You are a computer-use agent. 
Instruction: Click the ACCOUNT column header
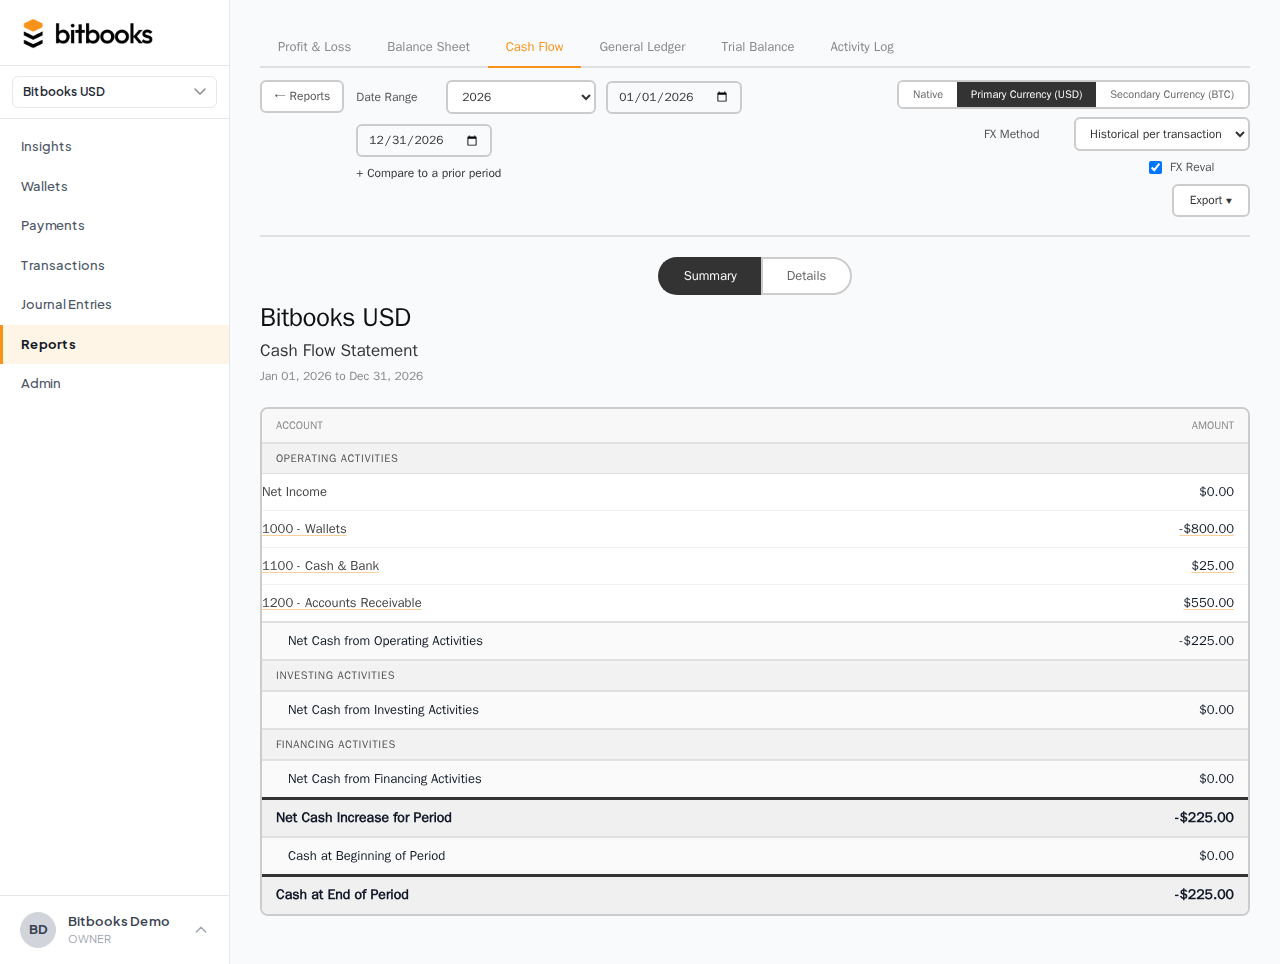click(299, 426)
